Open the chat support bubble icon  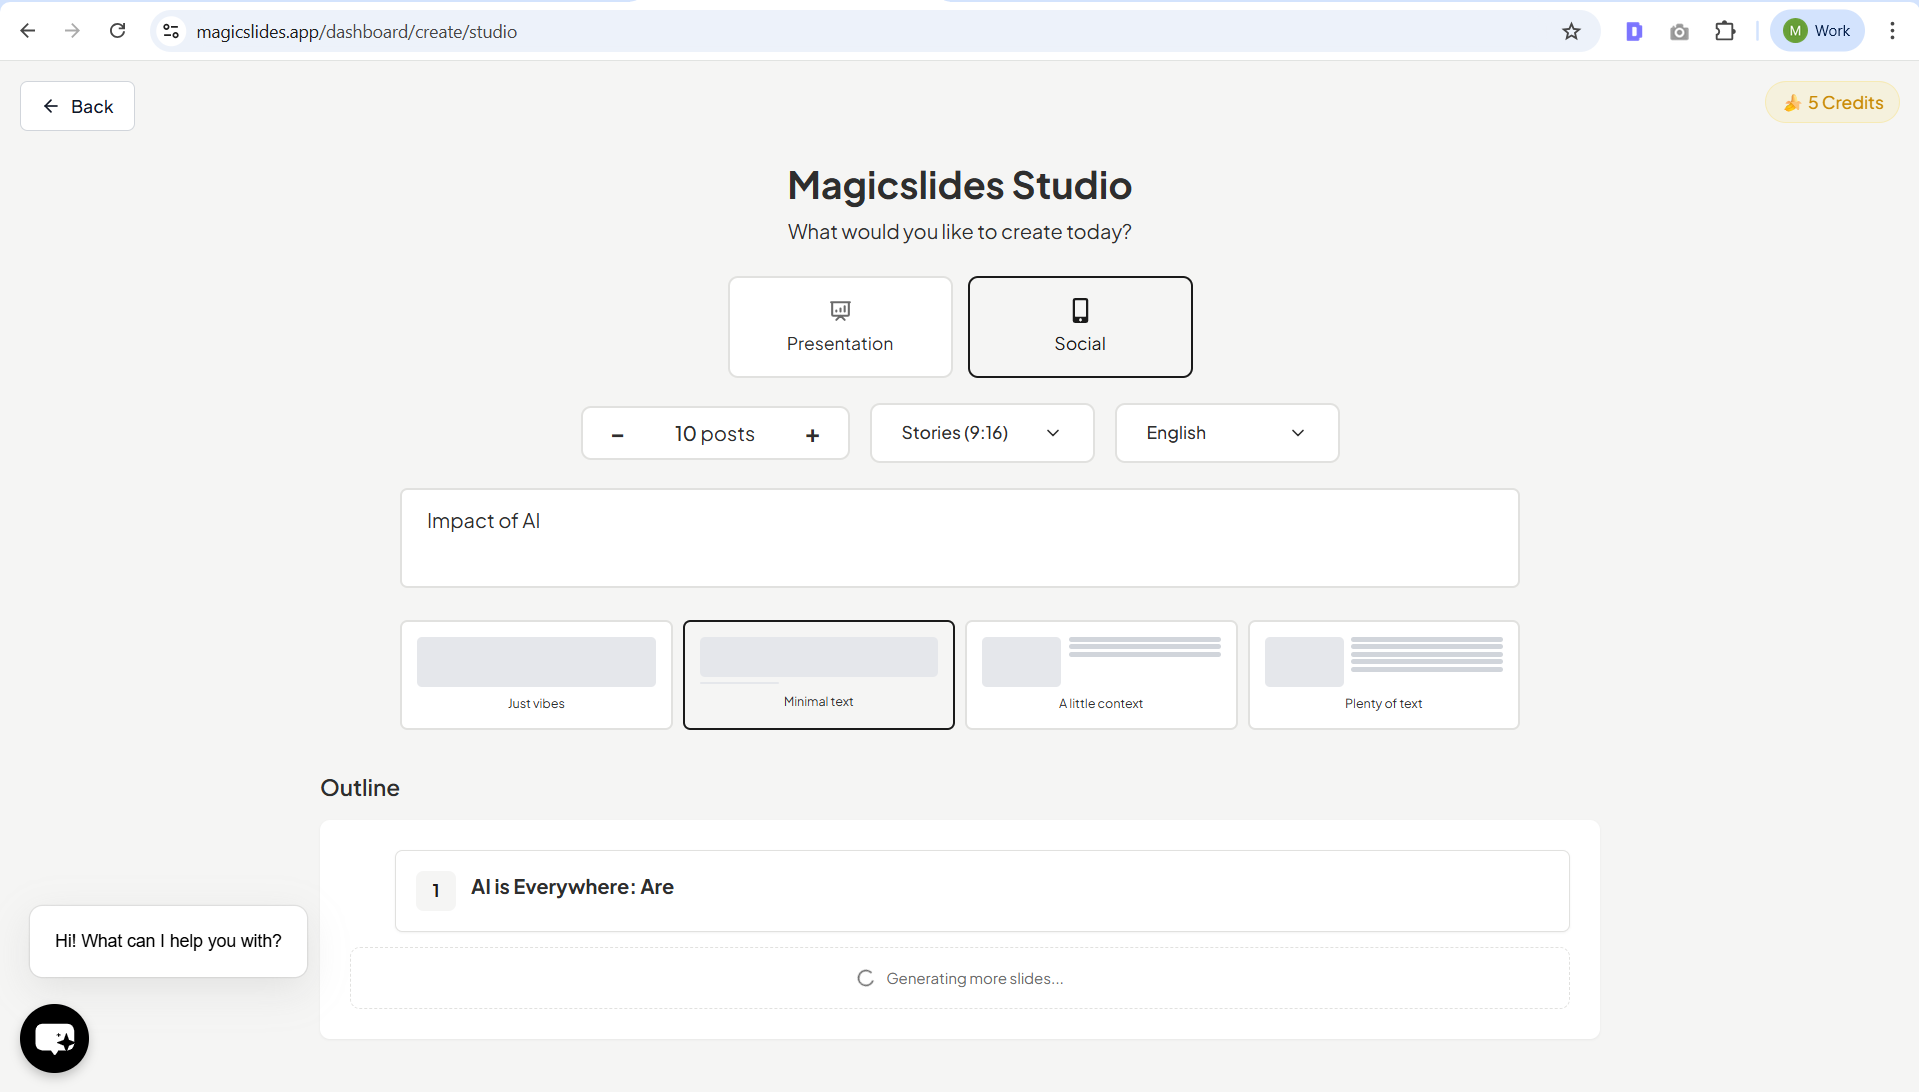tap(54, 1038)
